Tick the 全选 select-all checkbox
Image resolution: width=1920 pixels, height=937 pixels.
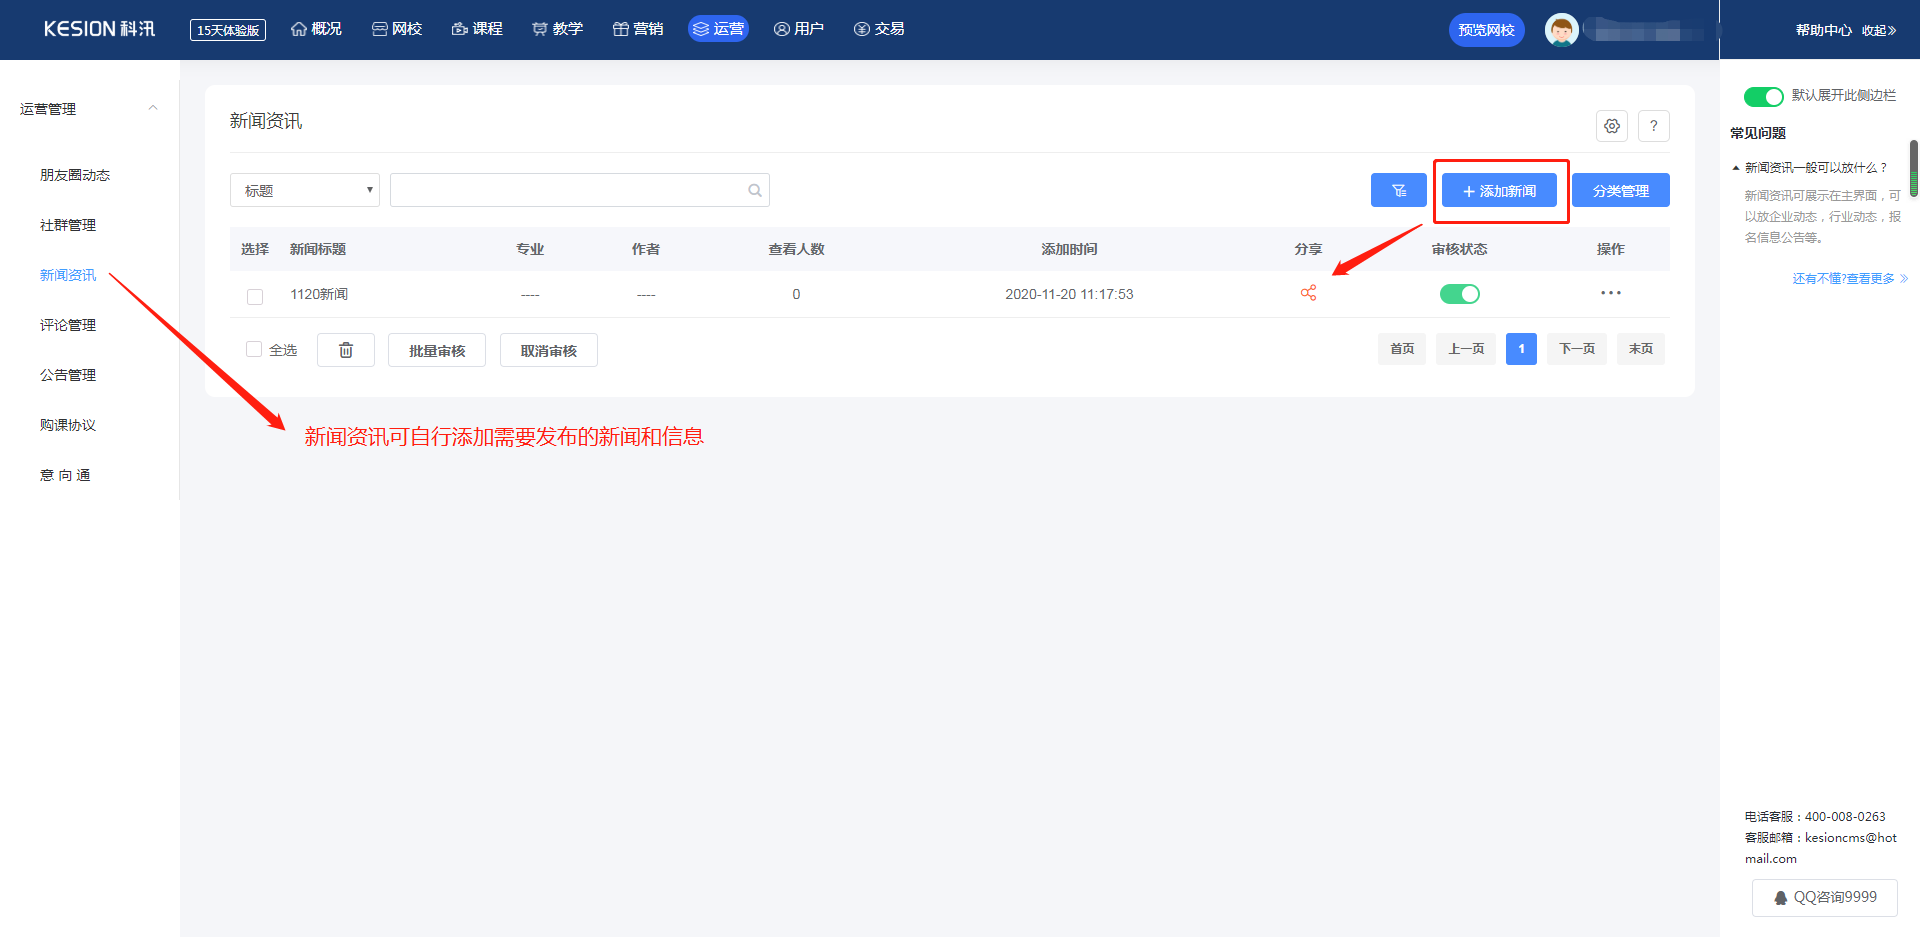254,349
